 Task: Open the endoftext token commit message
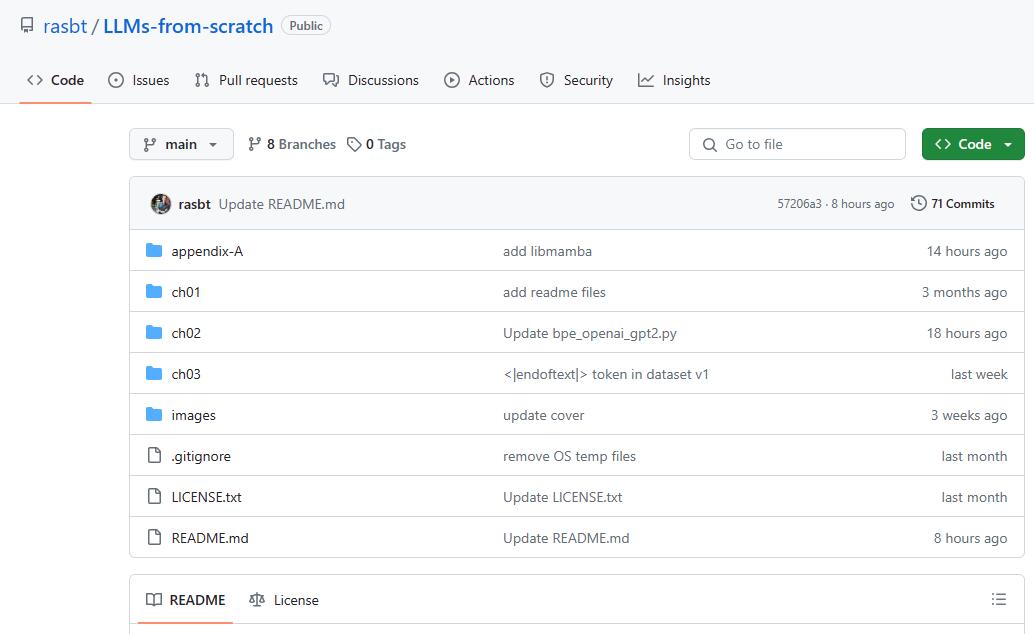point(605,374)
